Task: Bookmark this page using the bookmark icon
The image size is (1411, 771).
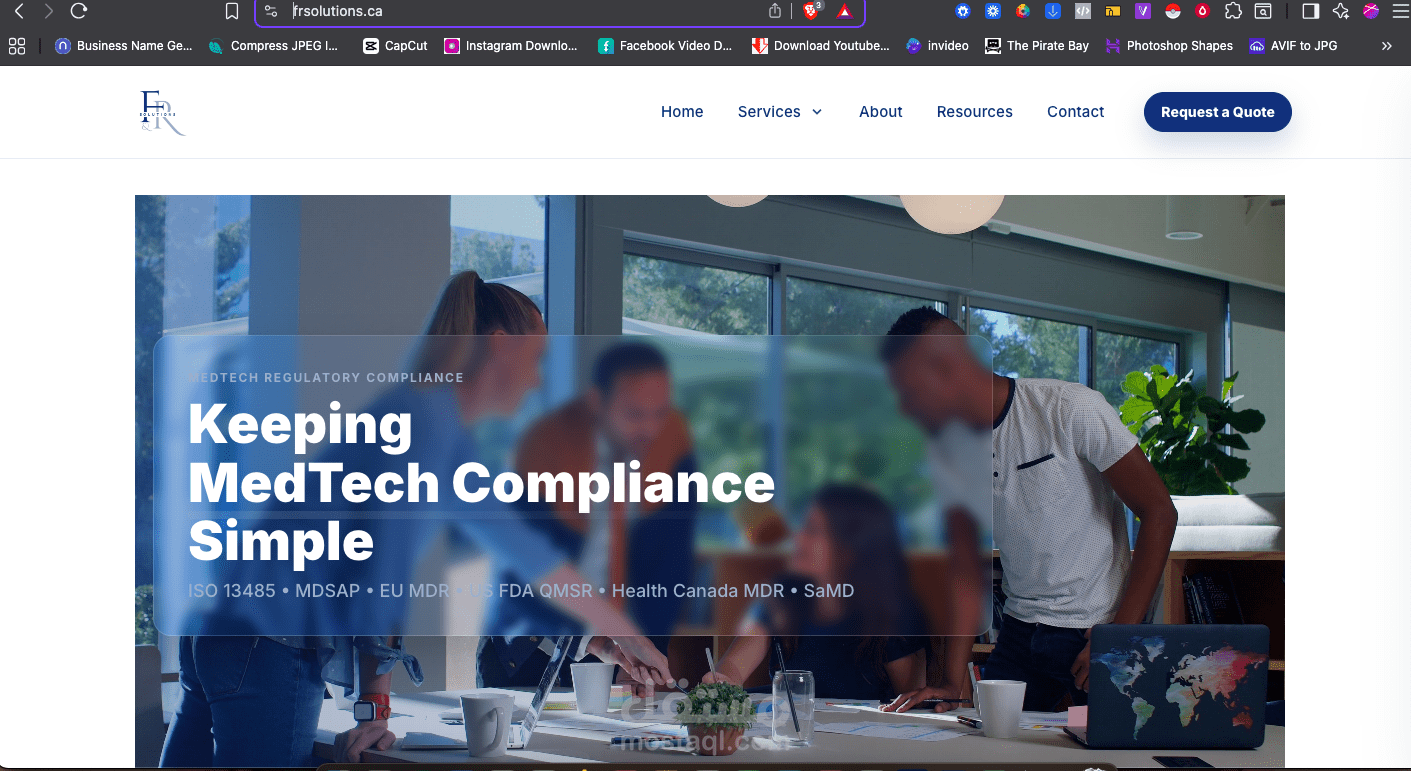Action: [x=232, y=11]
